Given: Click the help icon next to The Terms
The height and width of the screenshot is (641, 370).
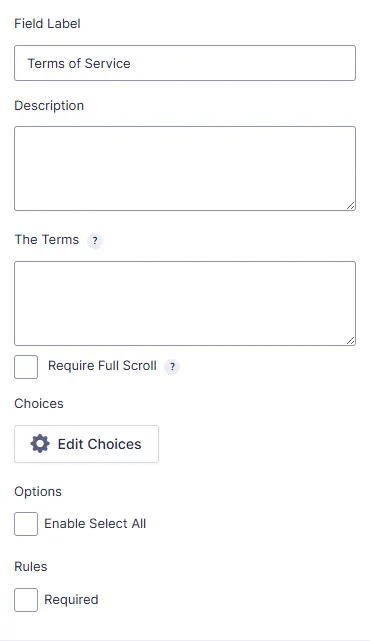Looking at the screenshot, I should click(95, 241).
